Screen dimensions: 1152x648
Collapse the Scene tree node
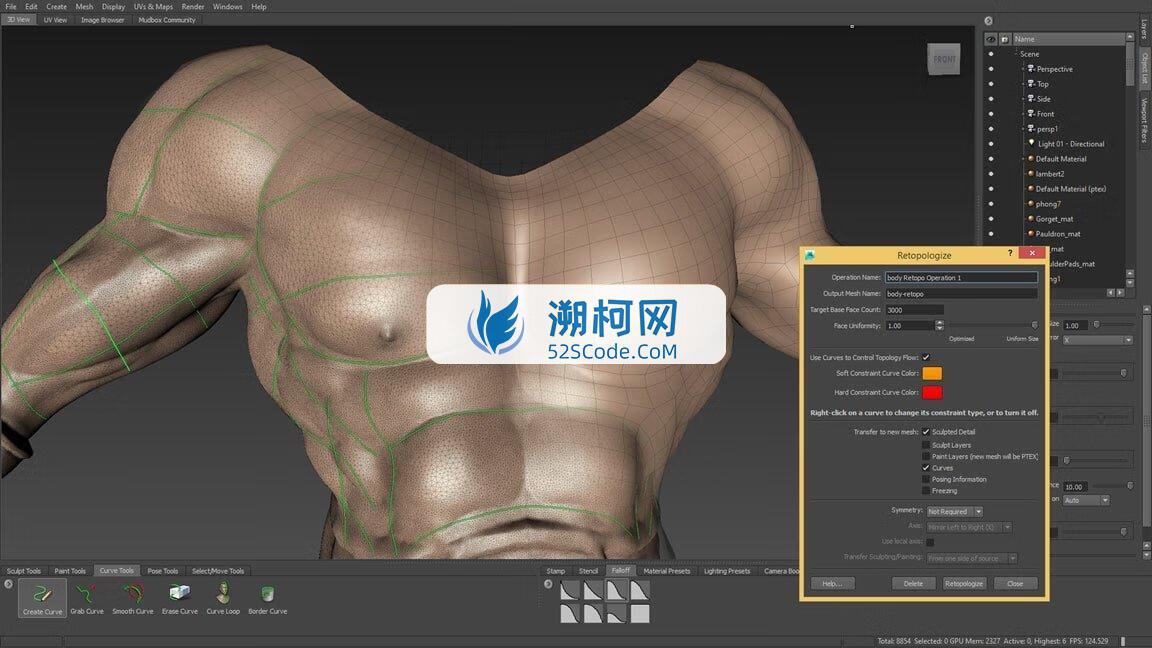coord(1015,54)
